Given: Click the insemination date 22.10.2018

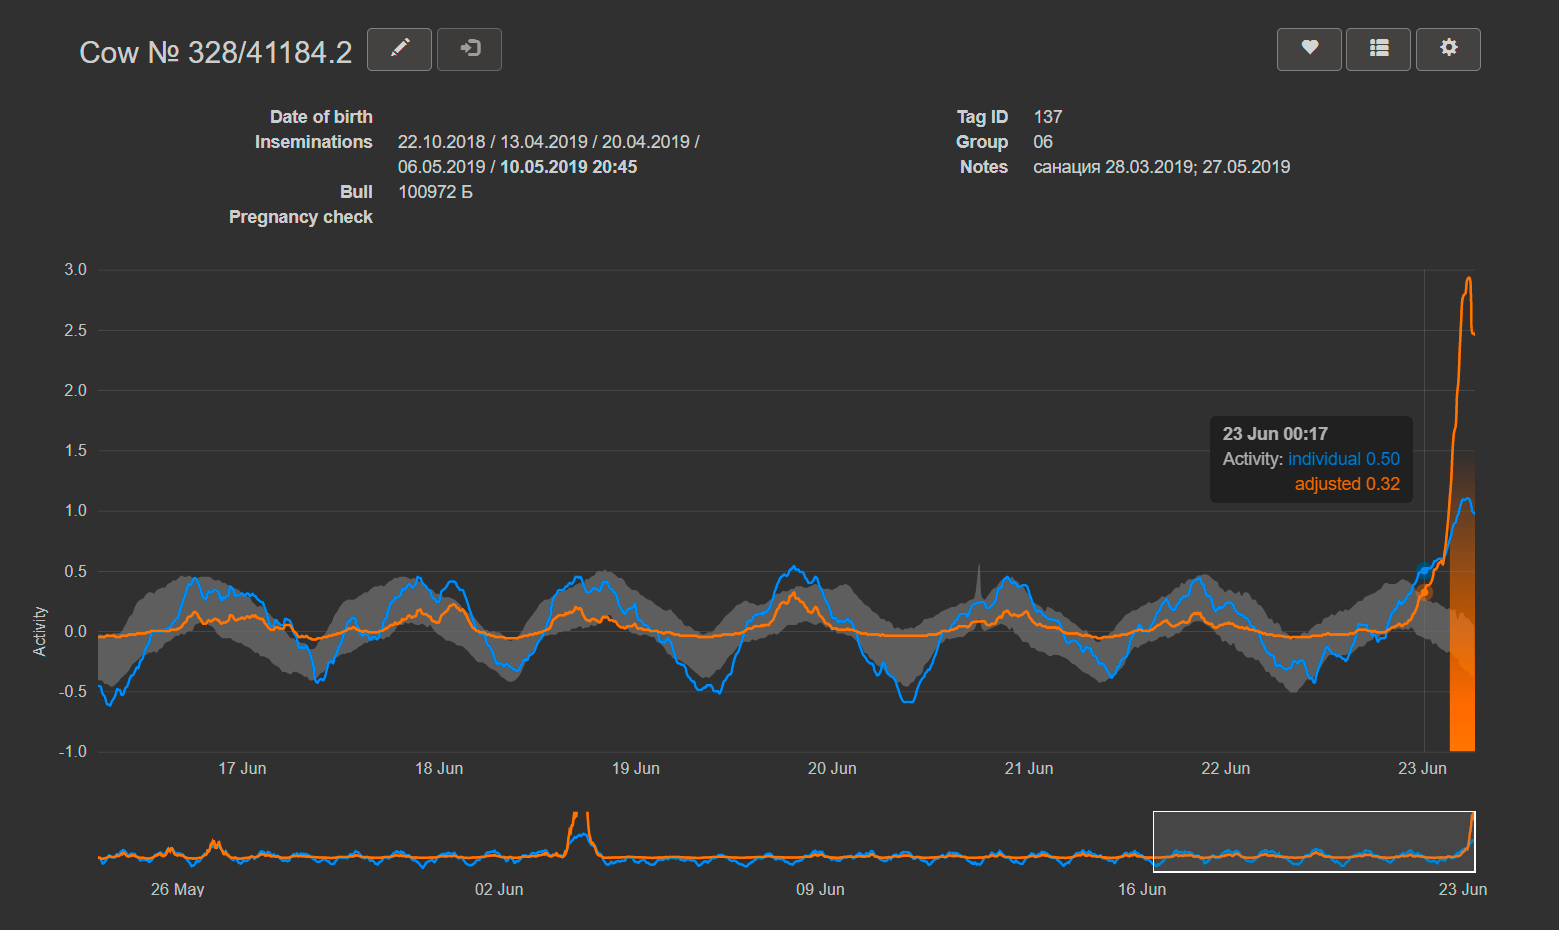Looking at the screenshot, I should point(441,142).
